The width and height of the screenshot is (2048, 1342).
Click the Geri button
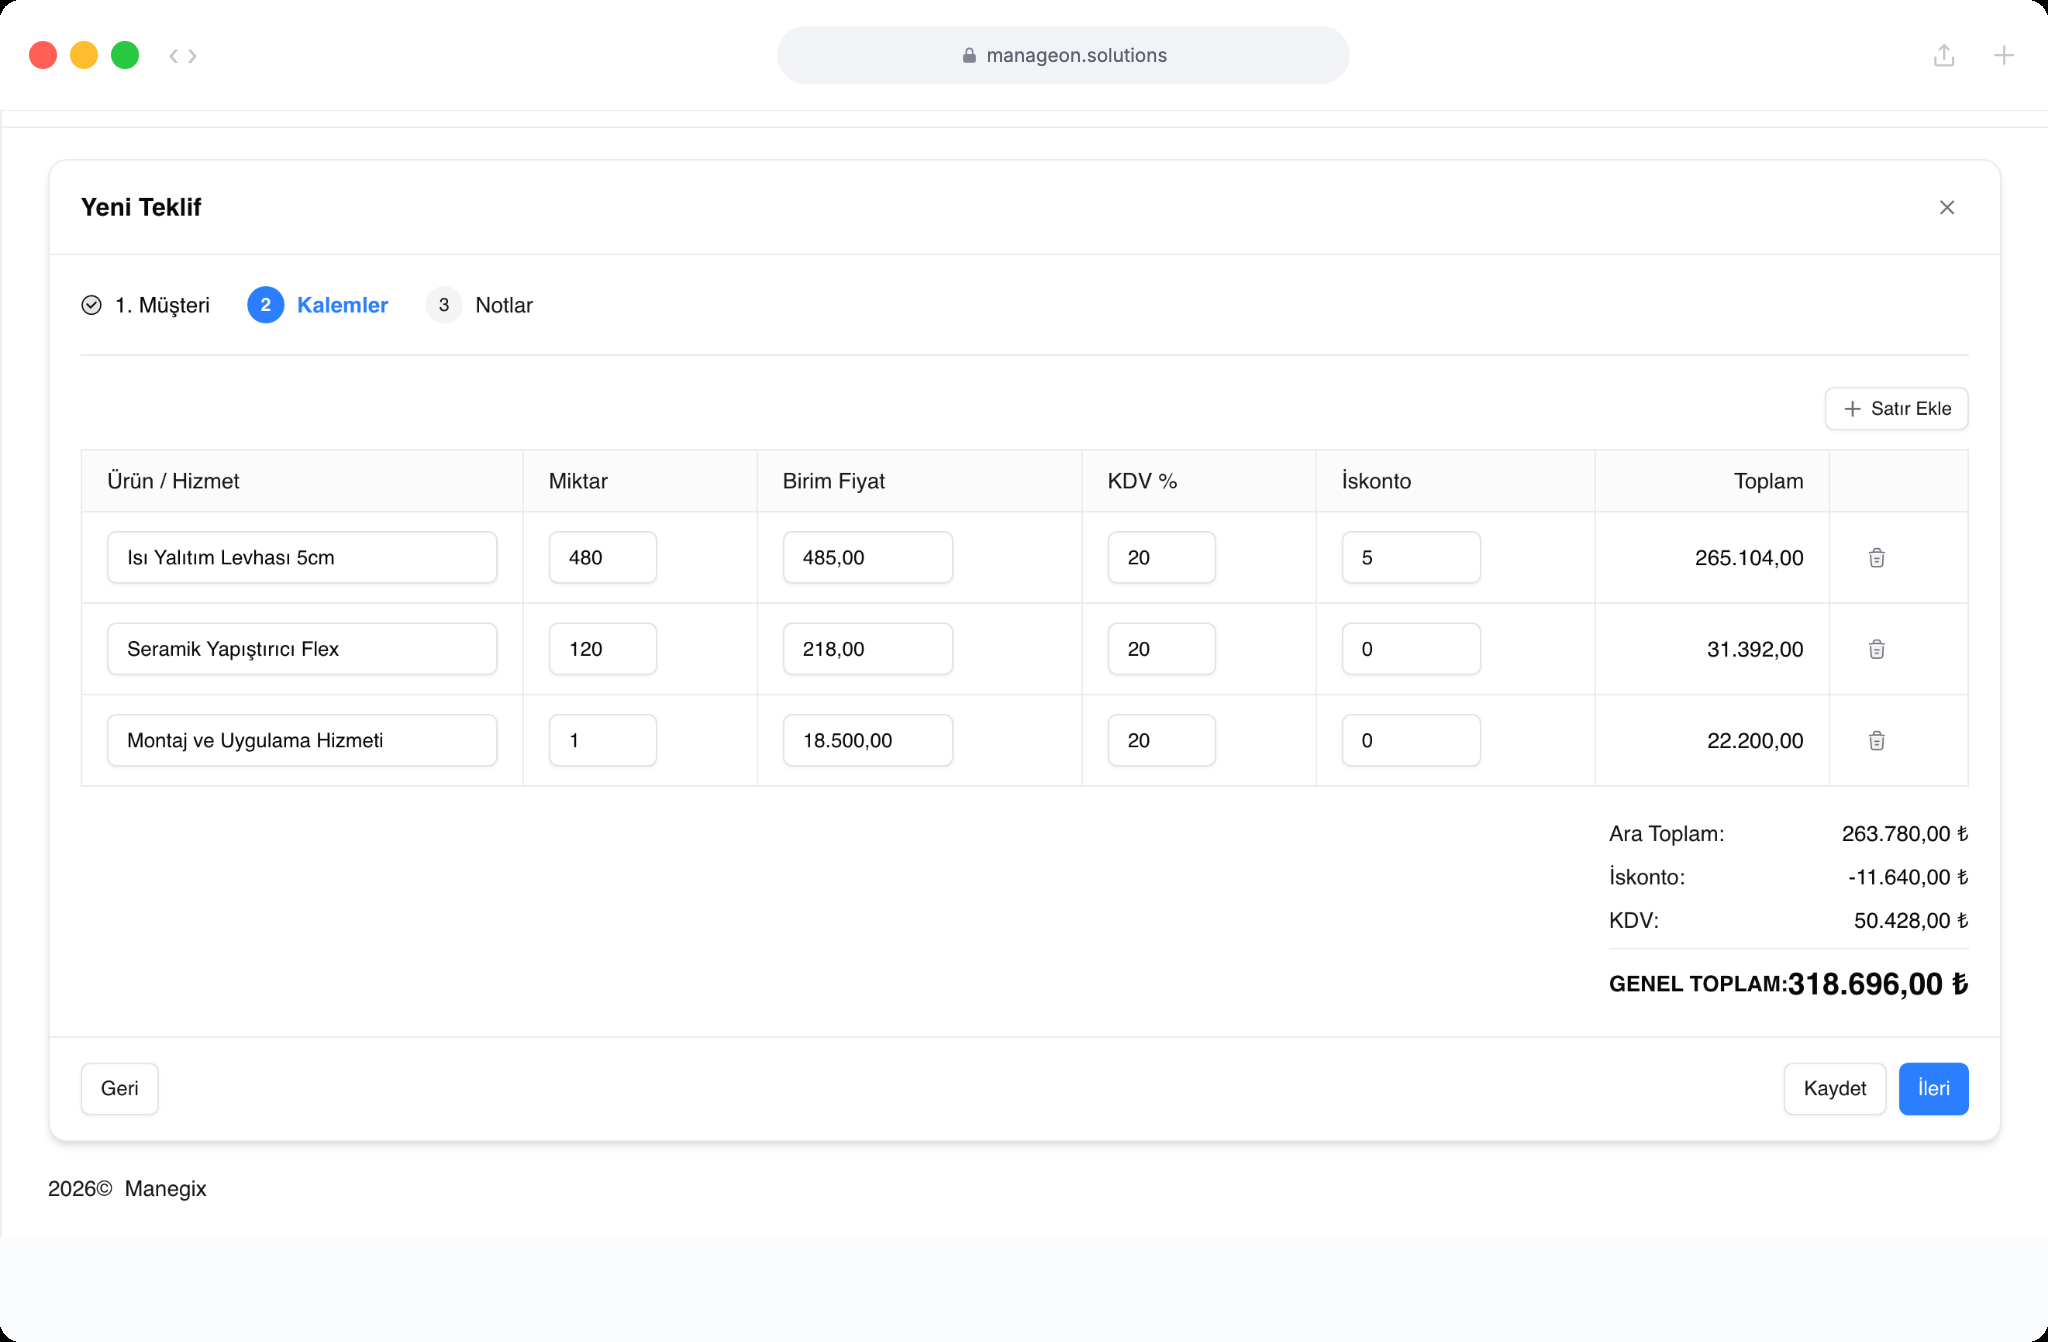pyautogui.click(x=119, y=1088)
